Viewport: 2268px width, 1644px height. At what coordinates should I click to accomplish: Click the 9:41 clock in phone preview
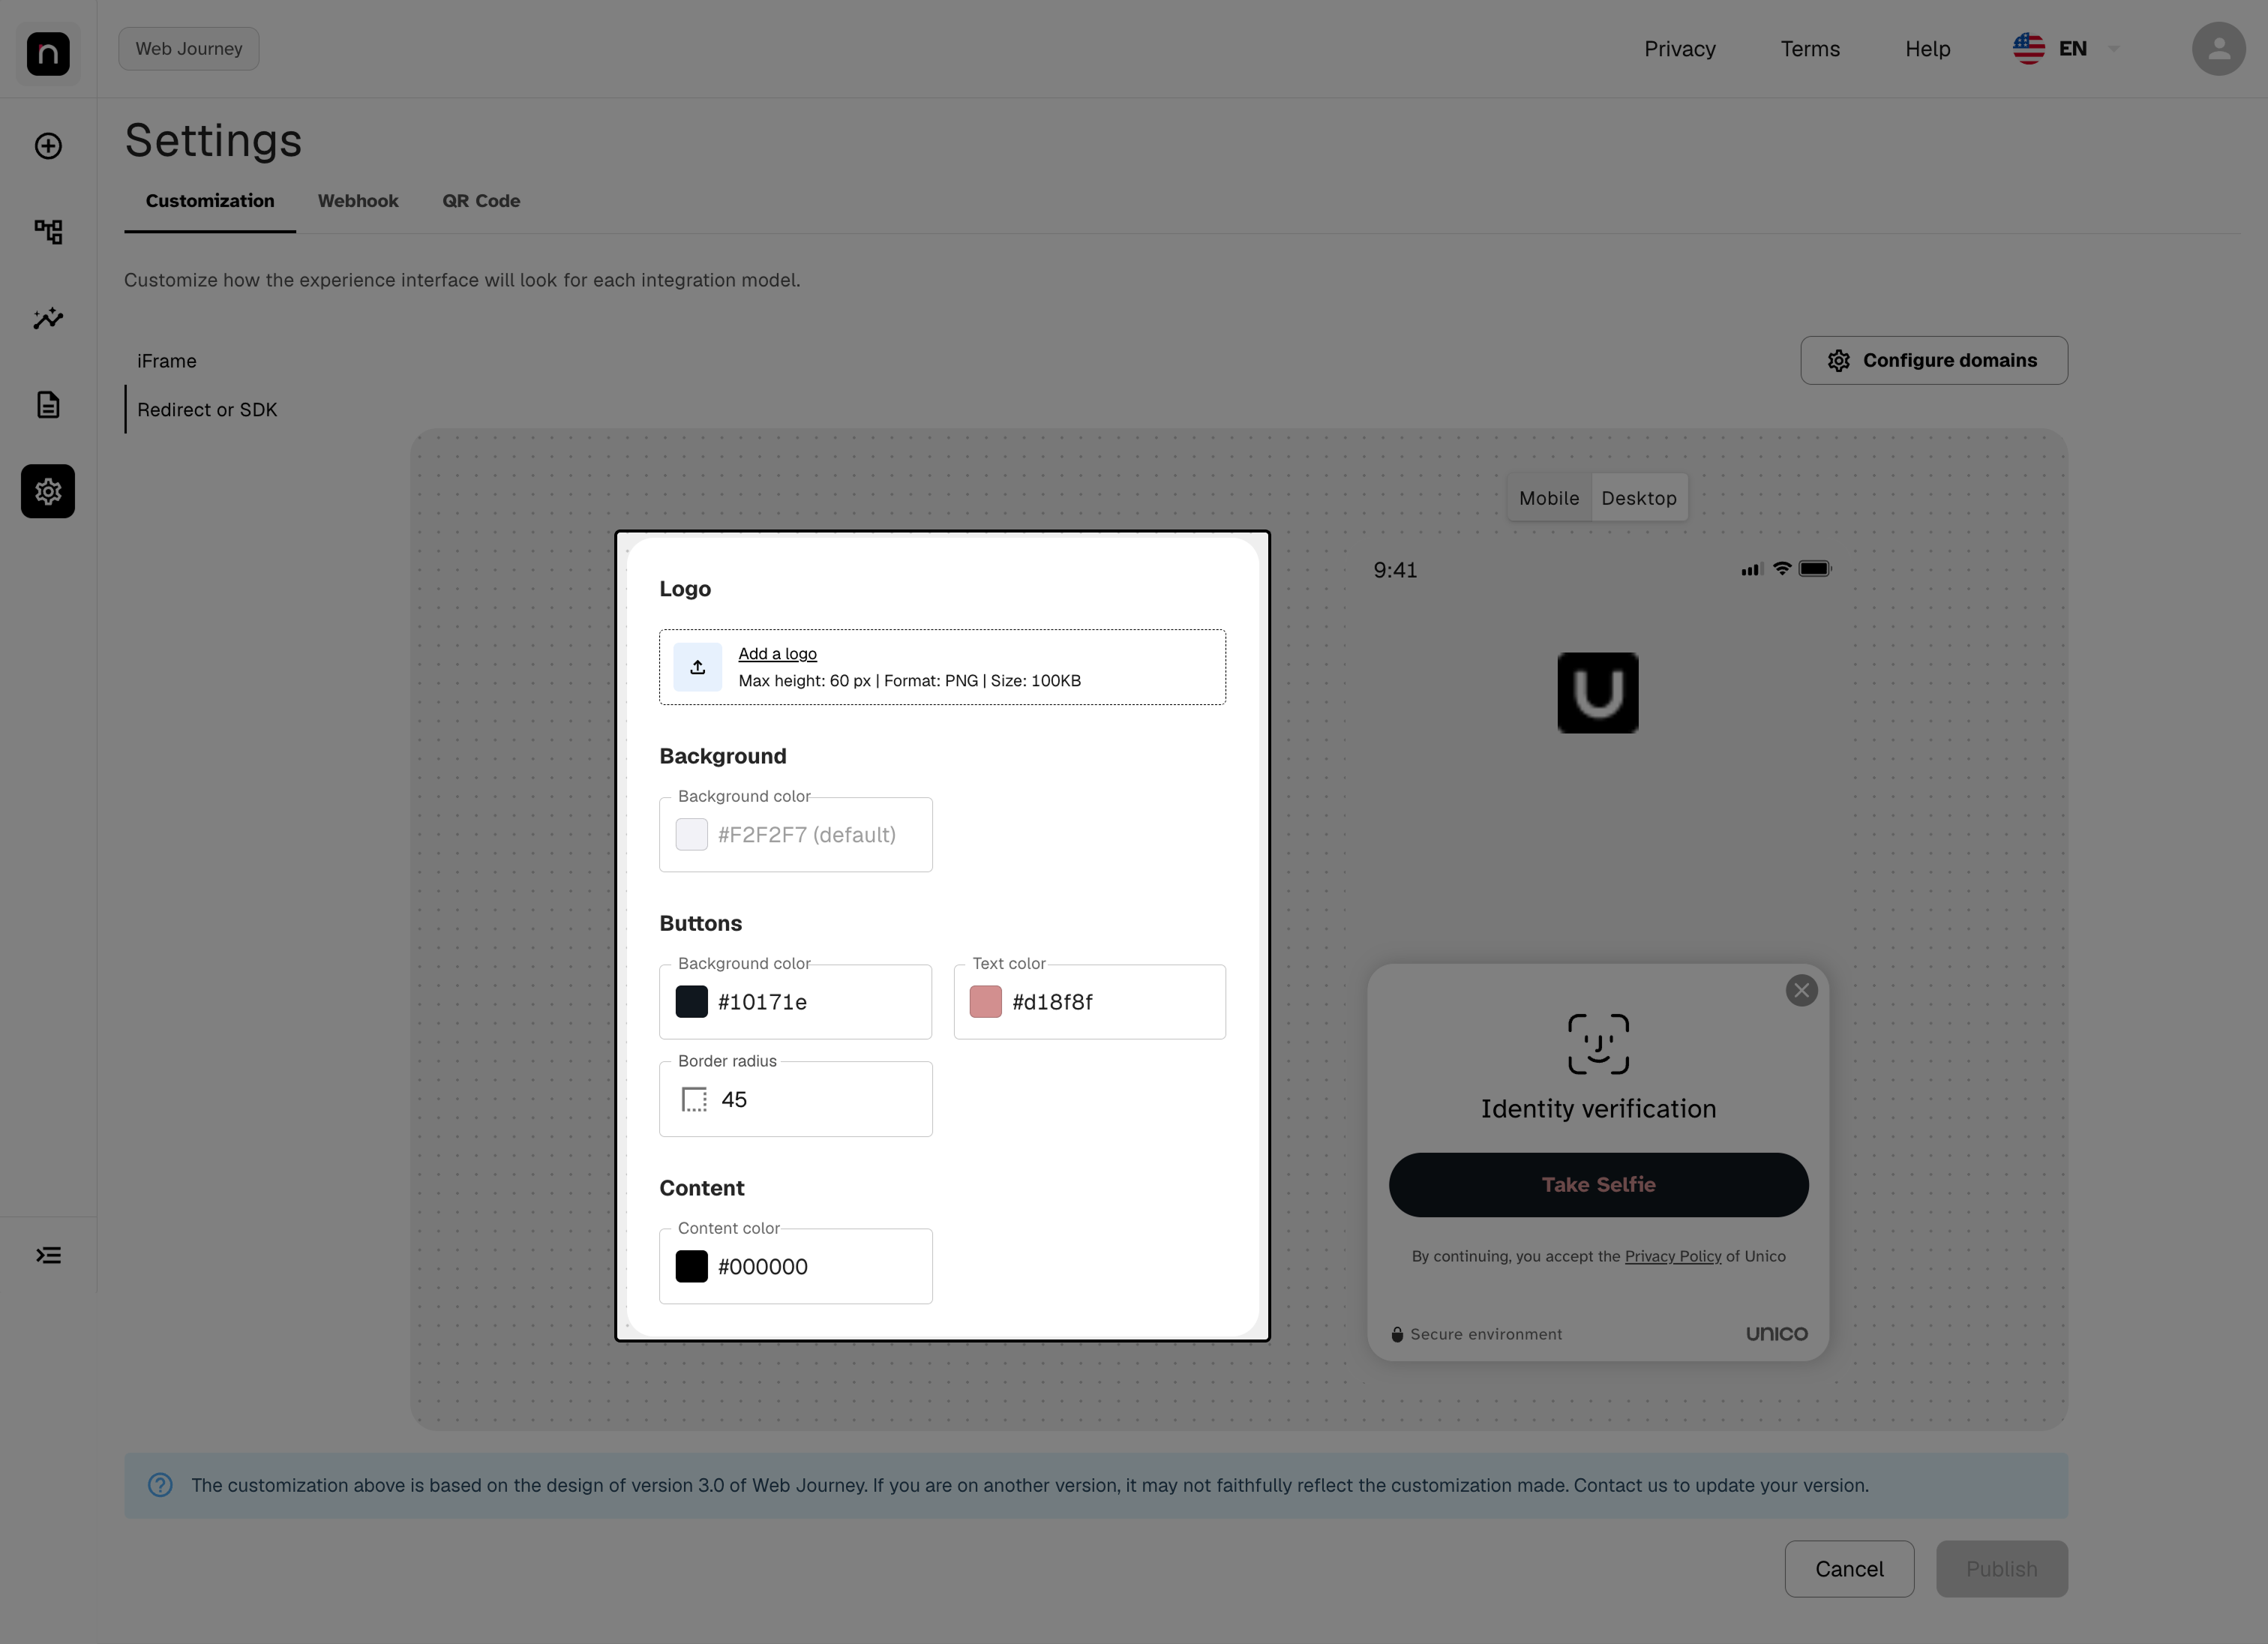1395,570
